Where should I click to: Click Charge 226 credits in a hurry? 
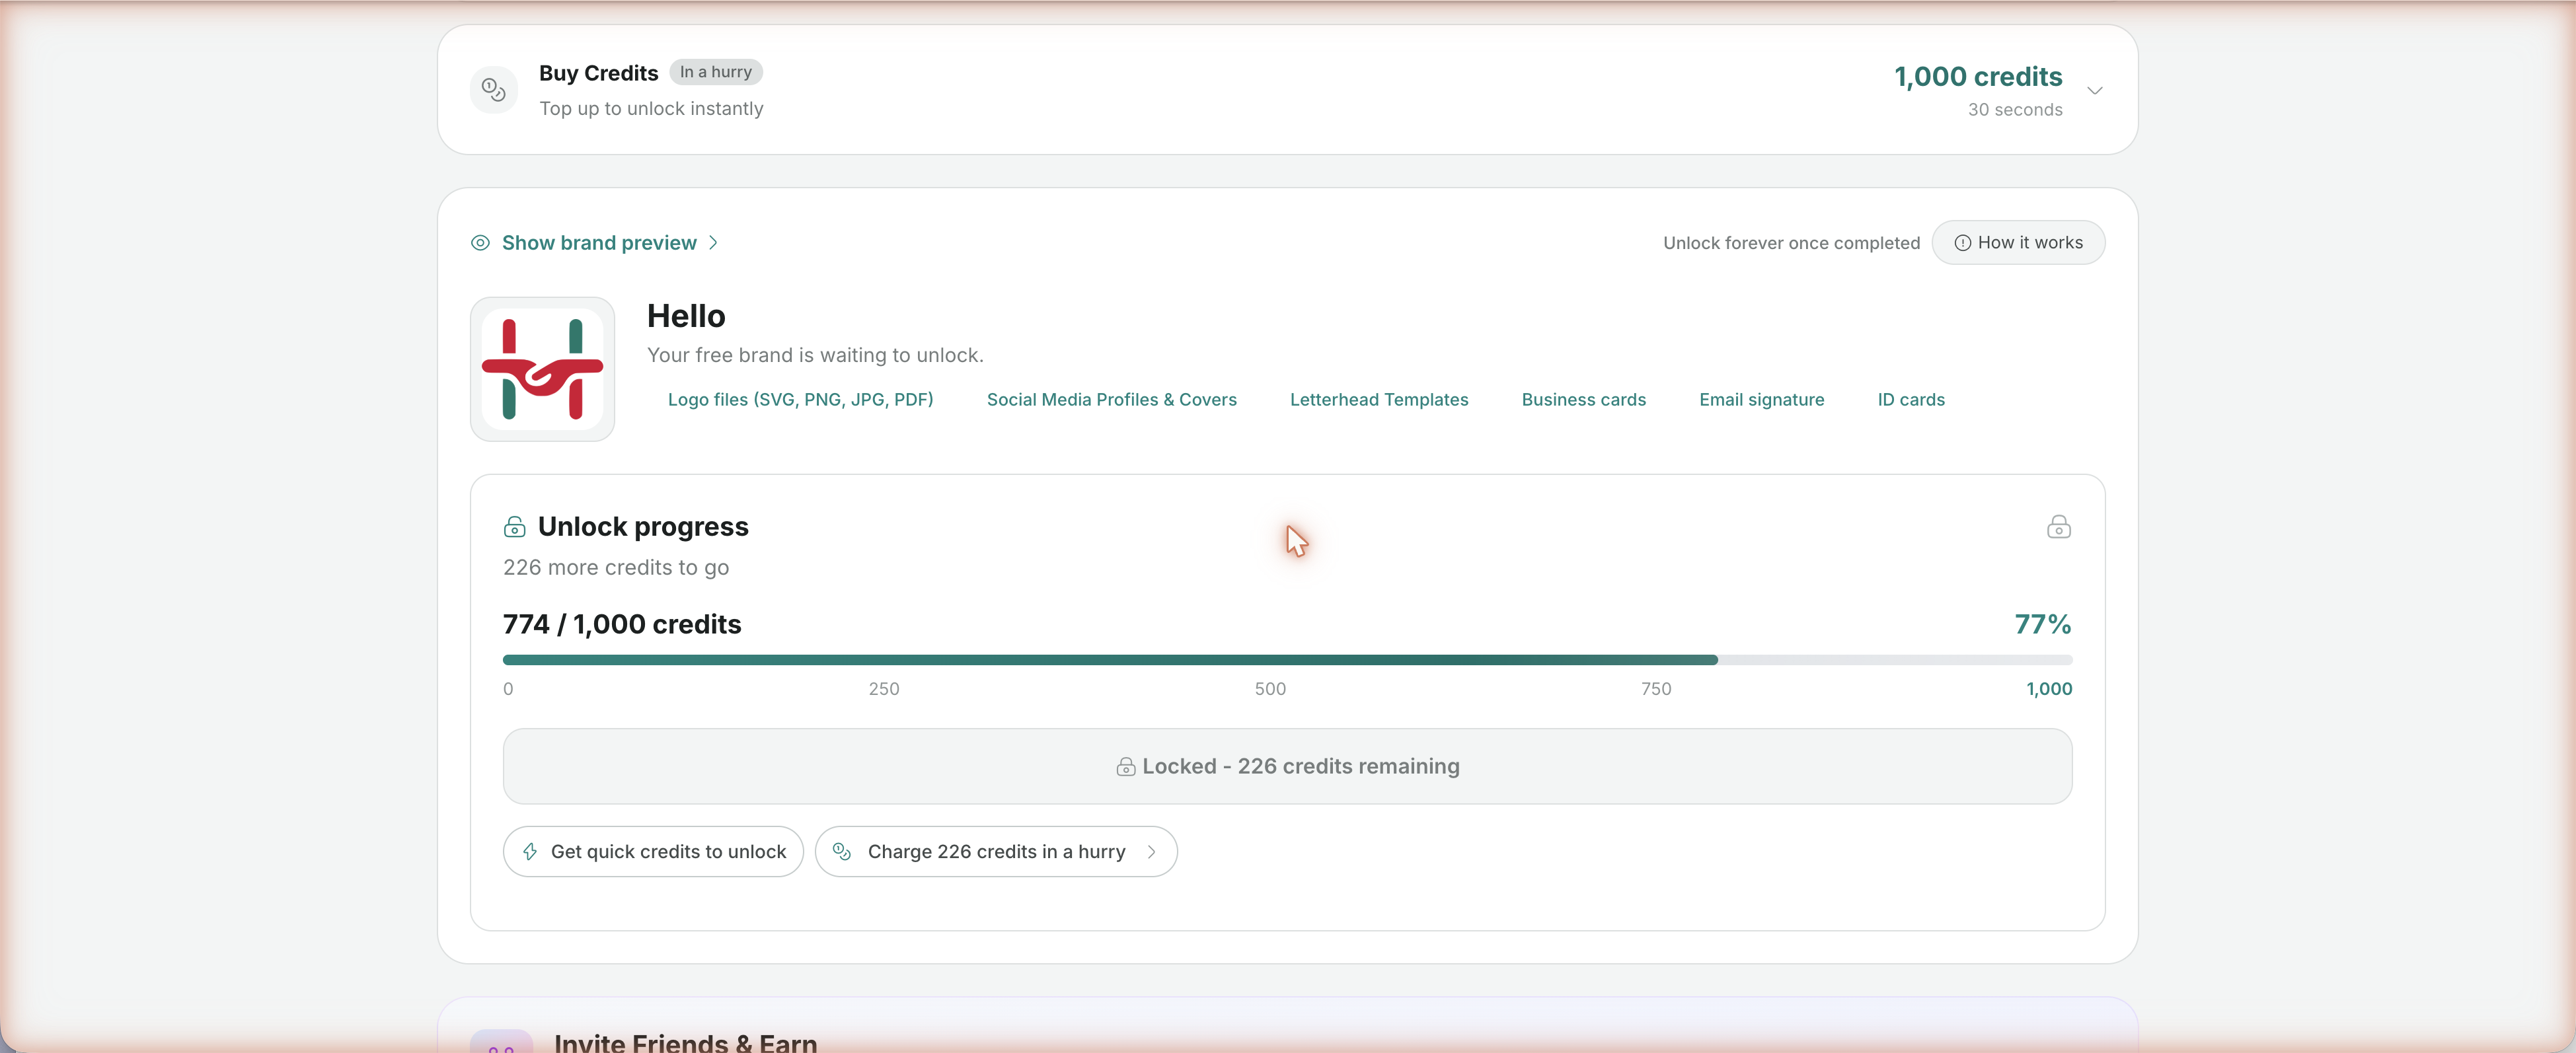pos(996,852)
